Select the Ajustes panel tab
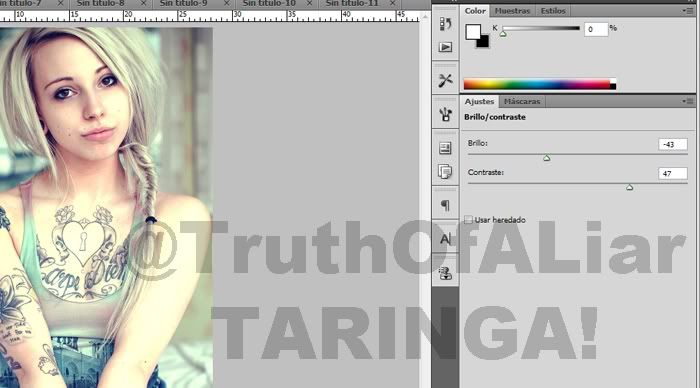The image size is (700, 388). [479, 101]
